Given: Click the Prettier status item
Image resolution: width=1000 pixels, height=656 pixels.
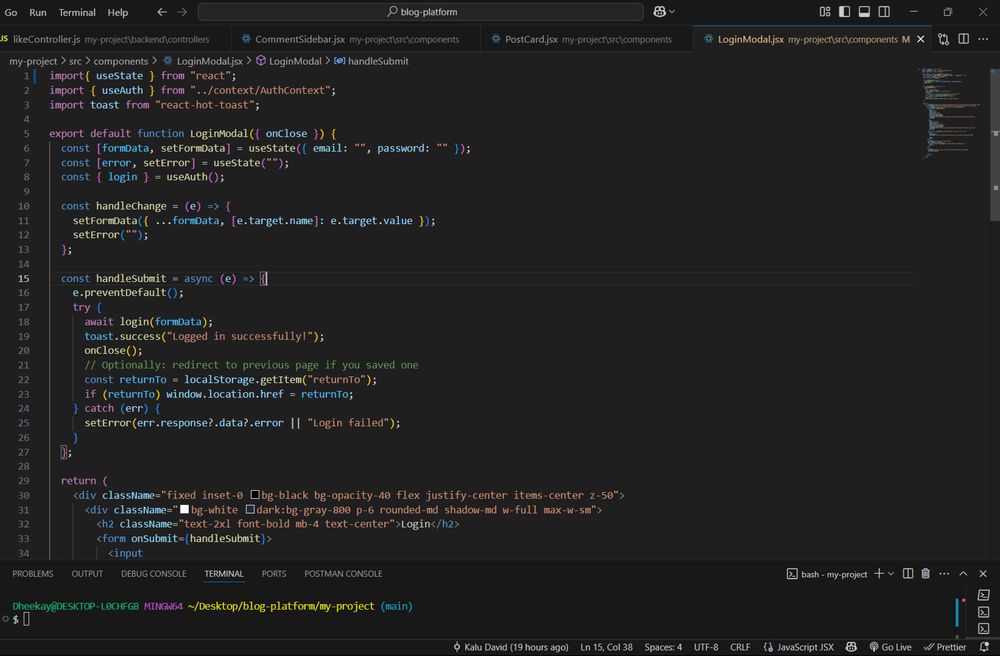Looking at the screenshot, I should [x=945, y=647].
